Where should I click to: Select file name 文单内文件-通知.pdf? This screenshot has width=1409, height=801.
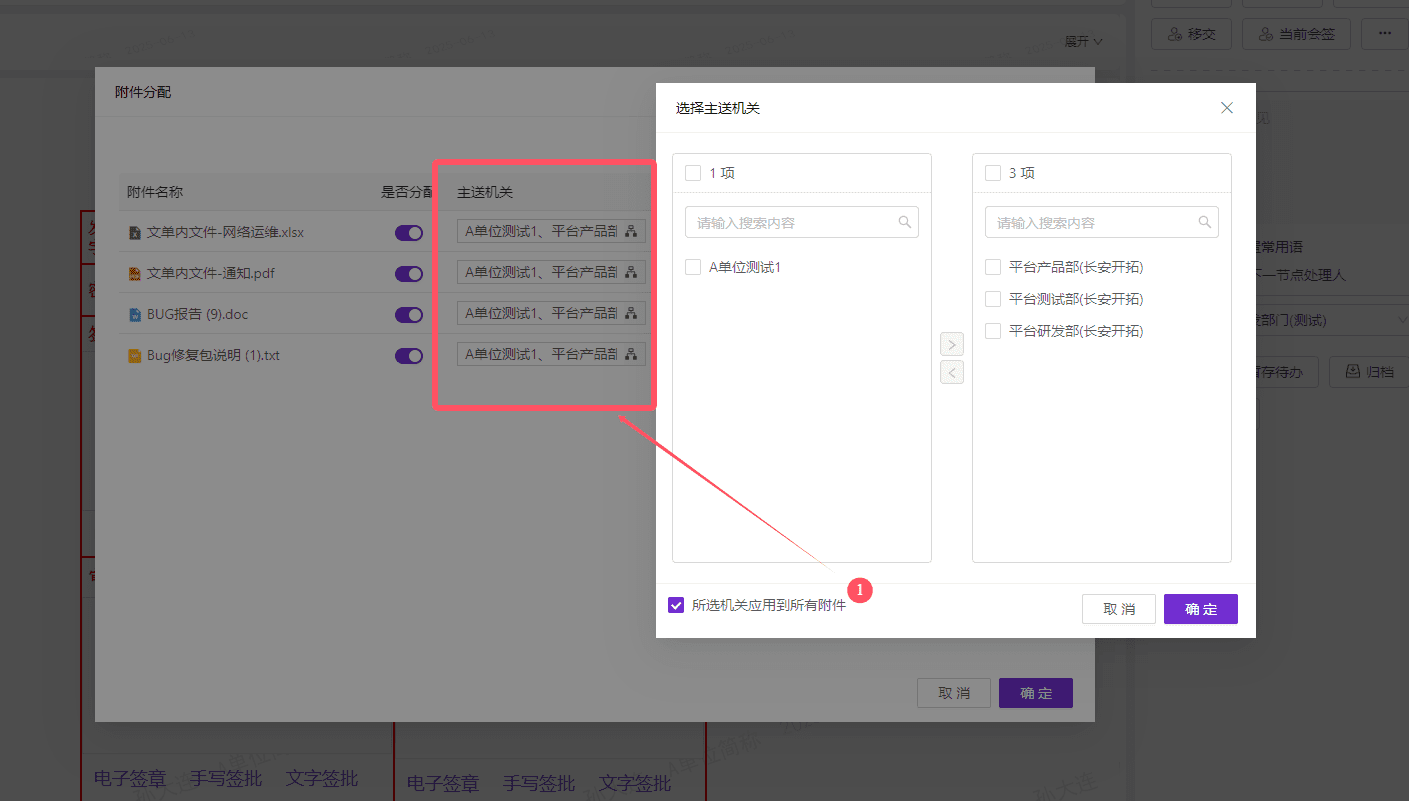click(x=211, y=273)
